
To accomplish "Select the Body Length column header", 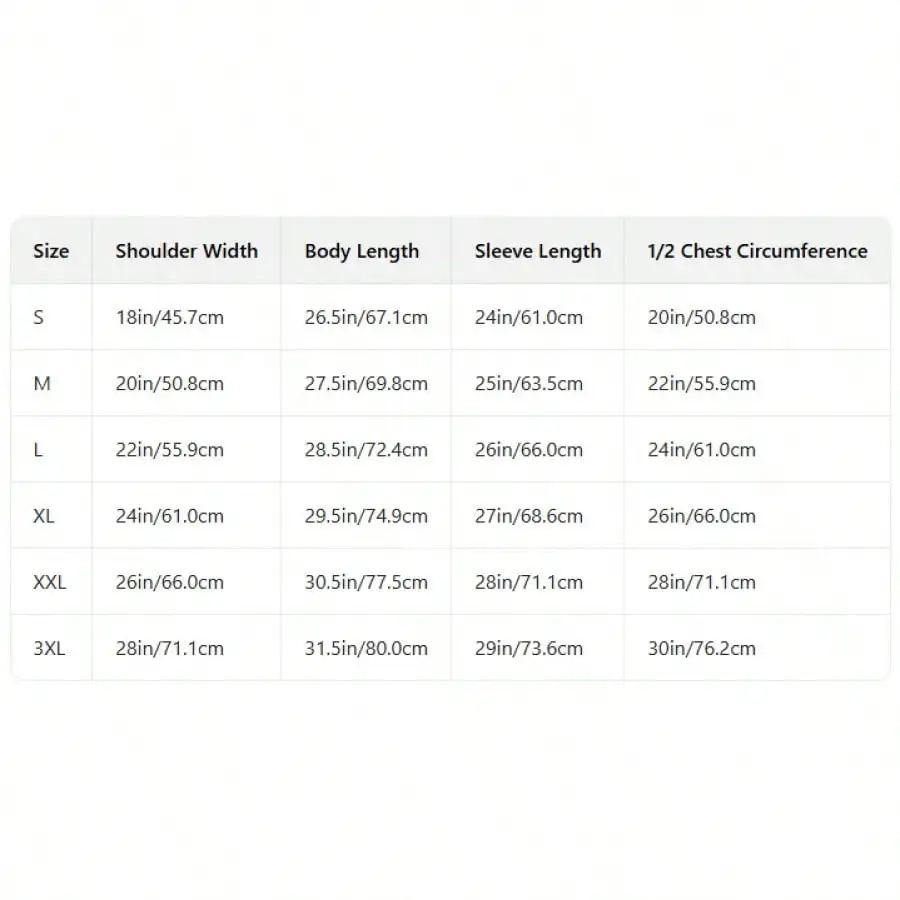I will click(x=361, y=251).
